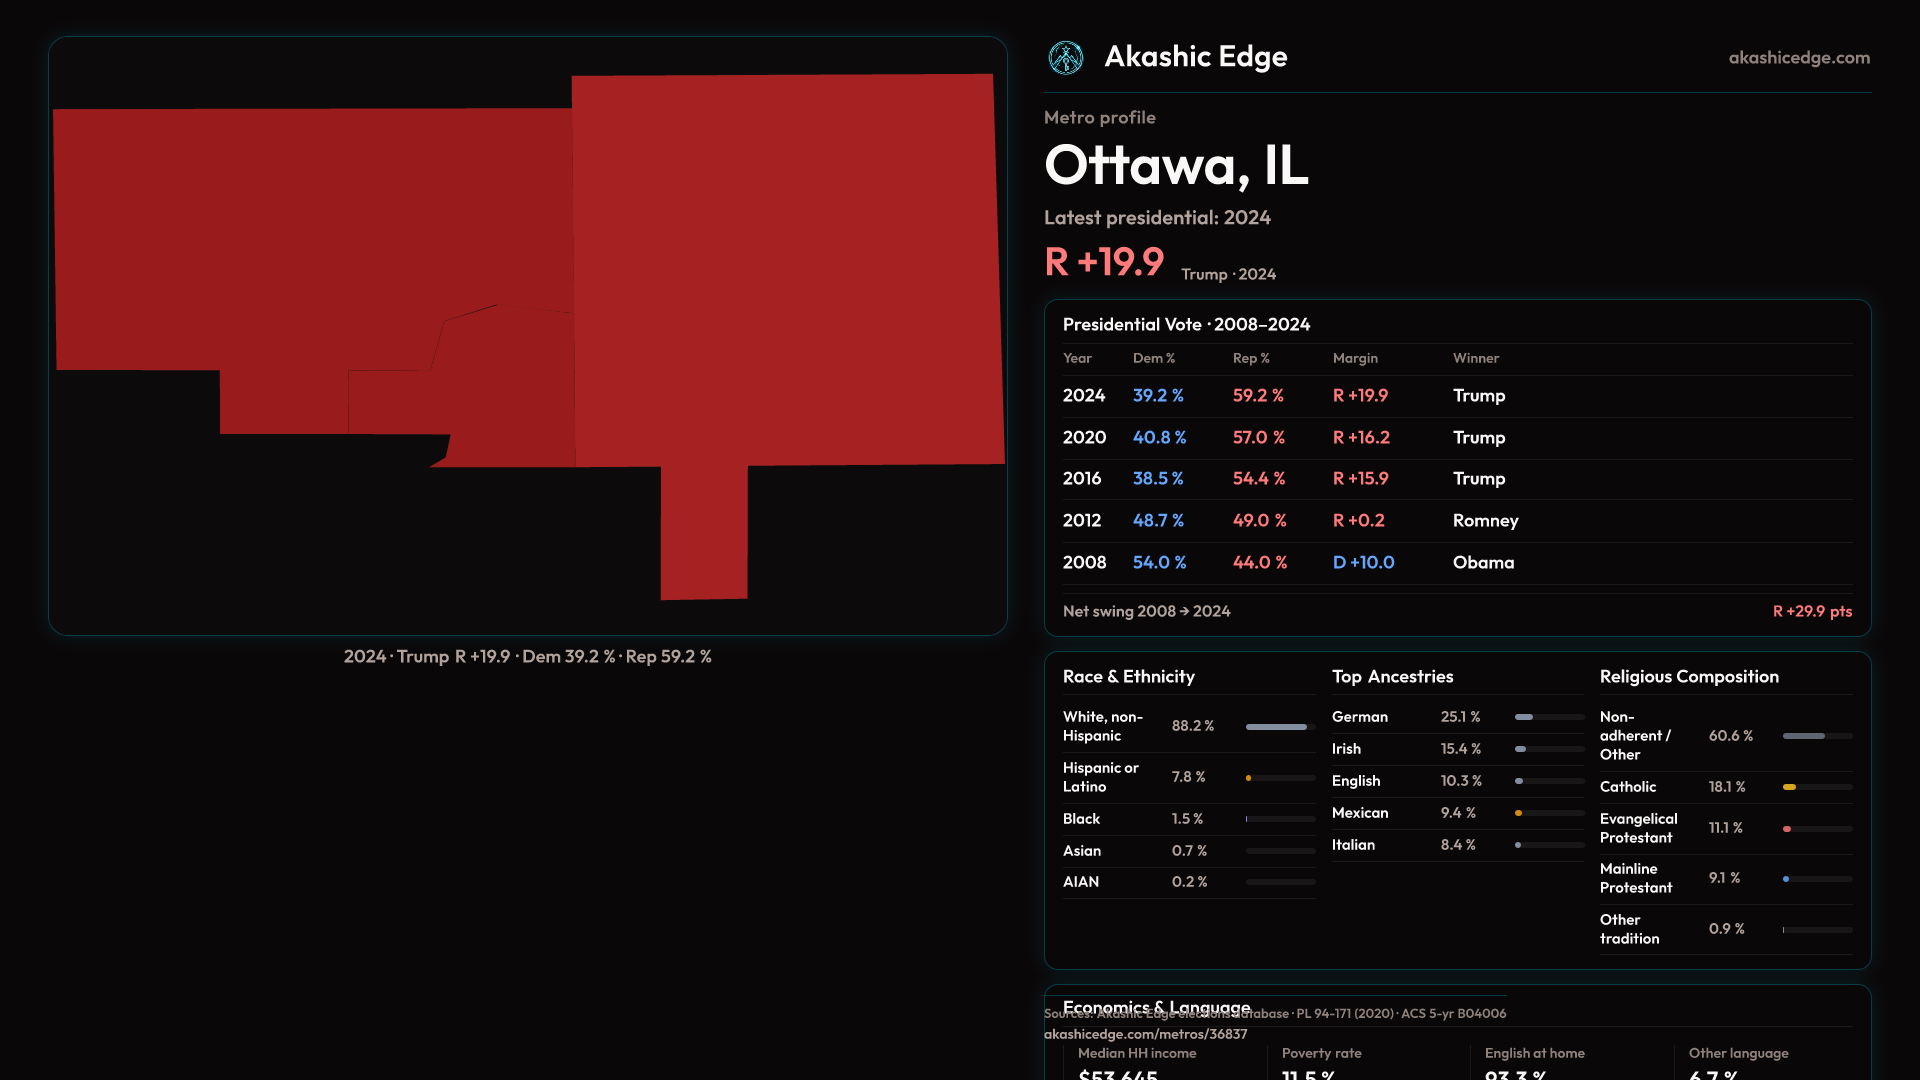Click the R +19.9 headline margin

pyautogui.click(x=1104, y=263)
